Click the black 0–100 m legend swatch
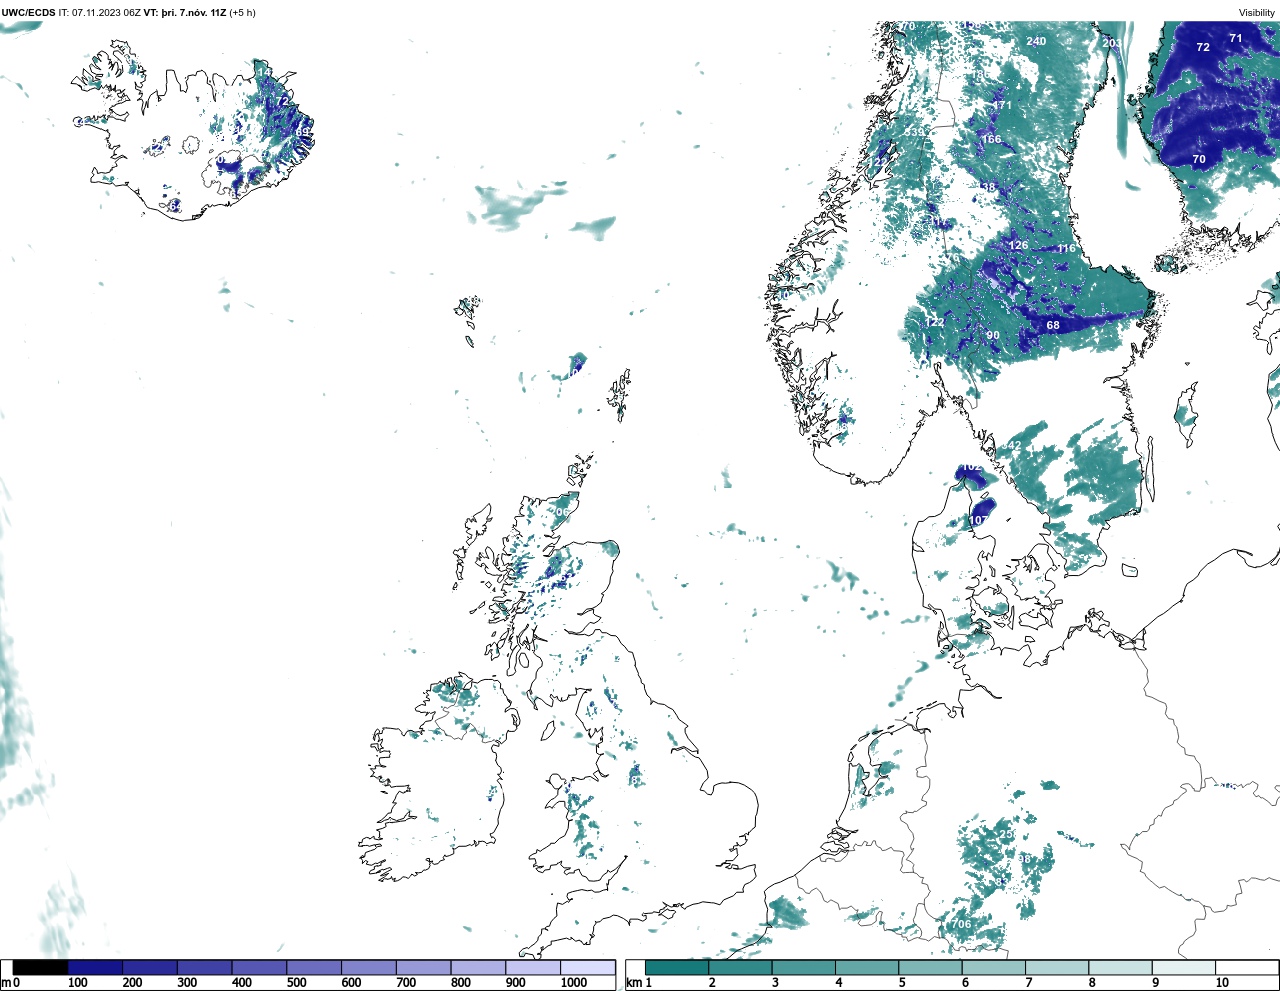 (x=41, y=967)
